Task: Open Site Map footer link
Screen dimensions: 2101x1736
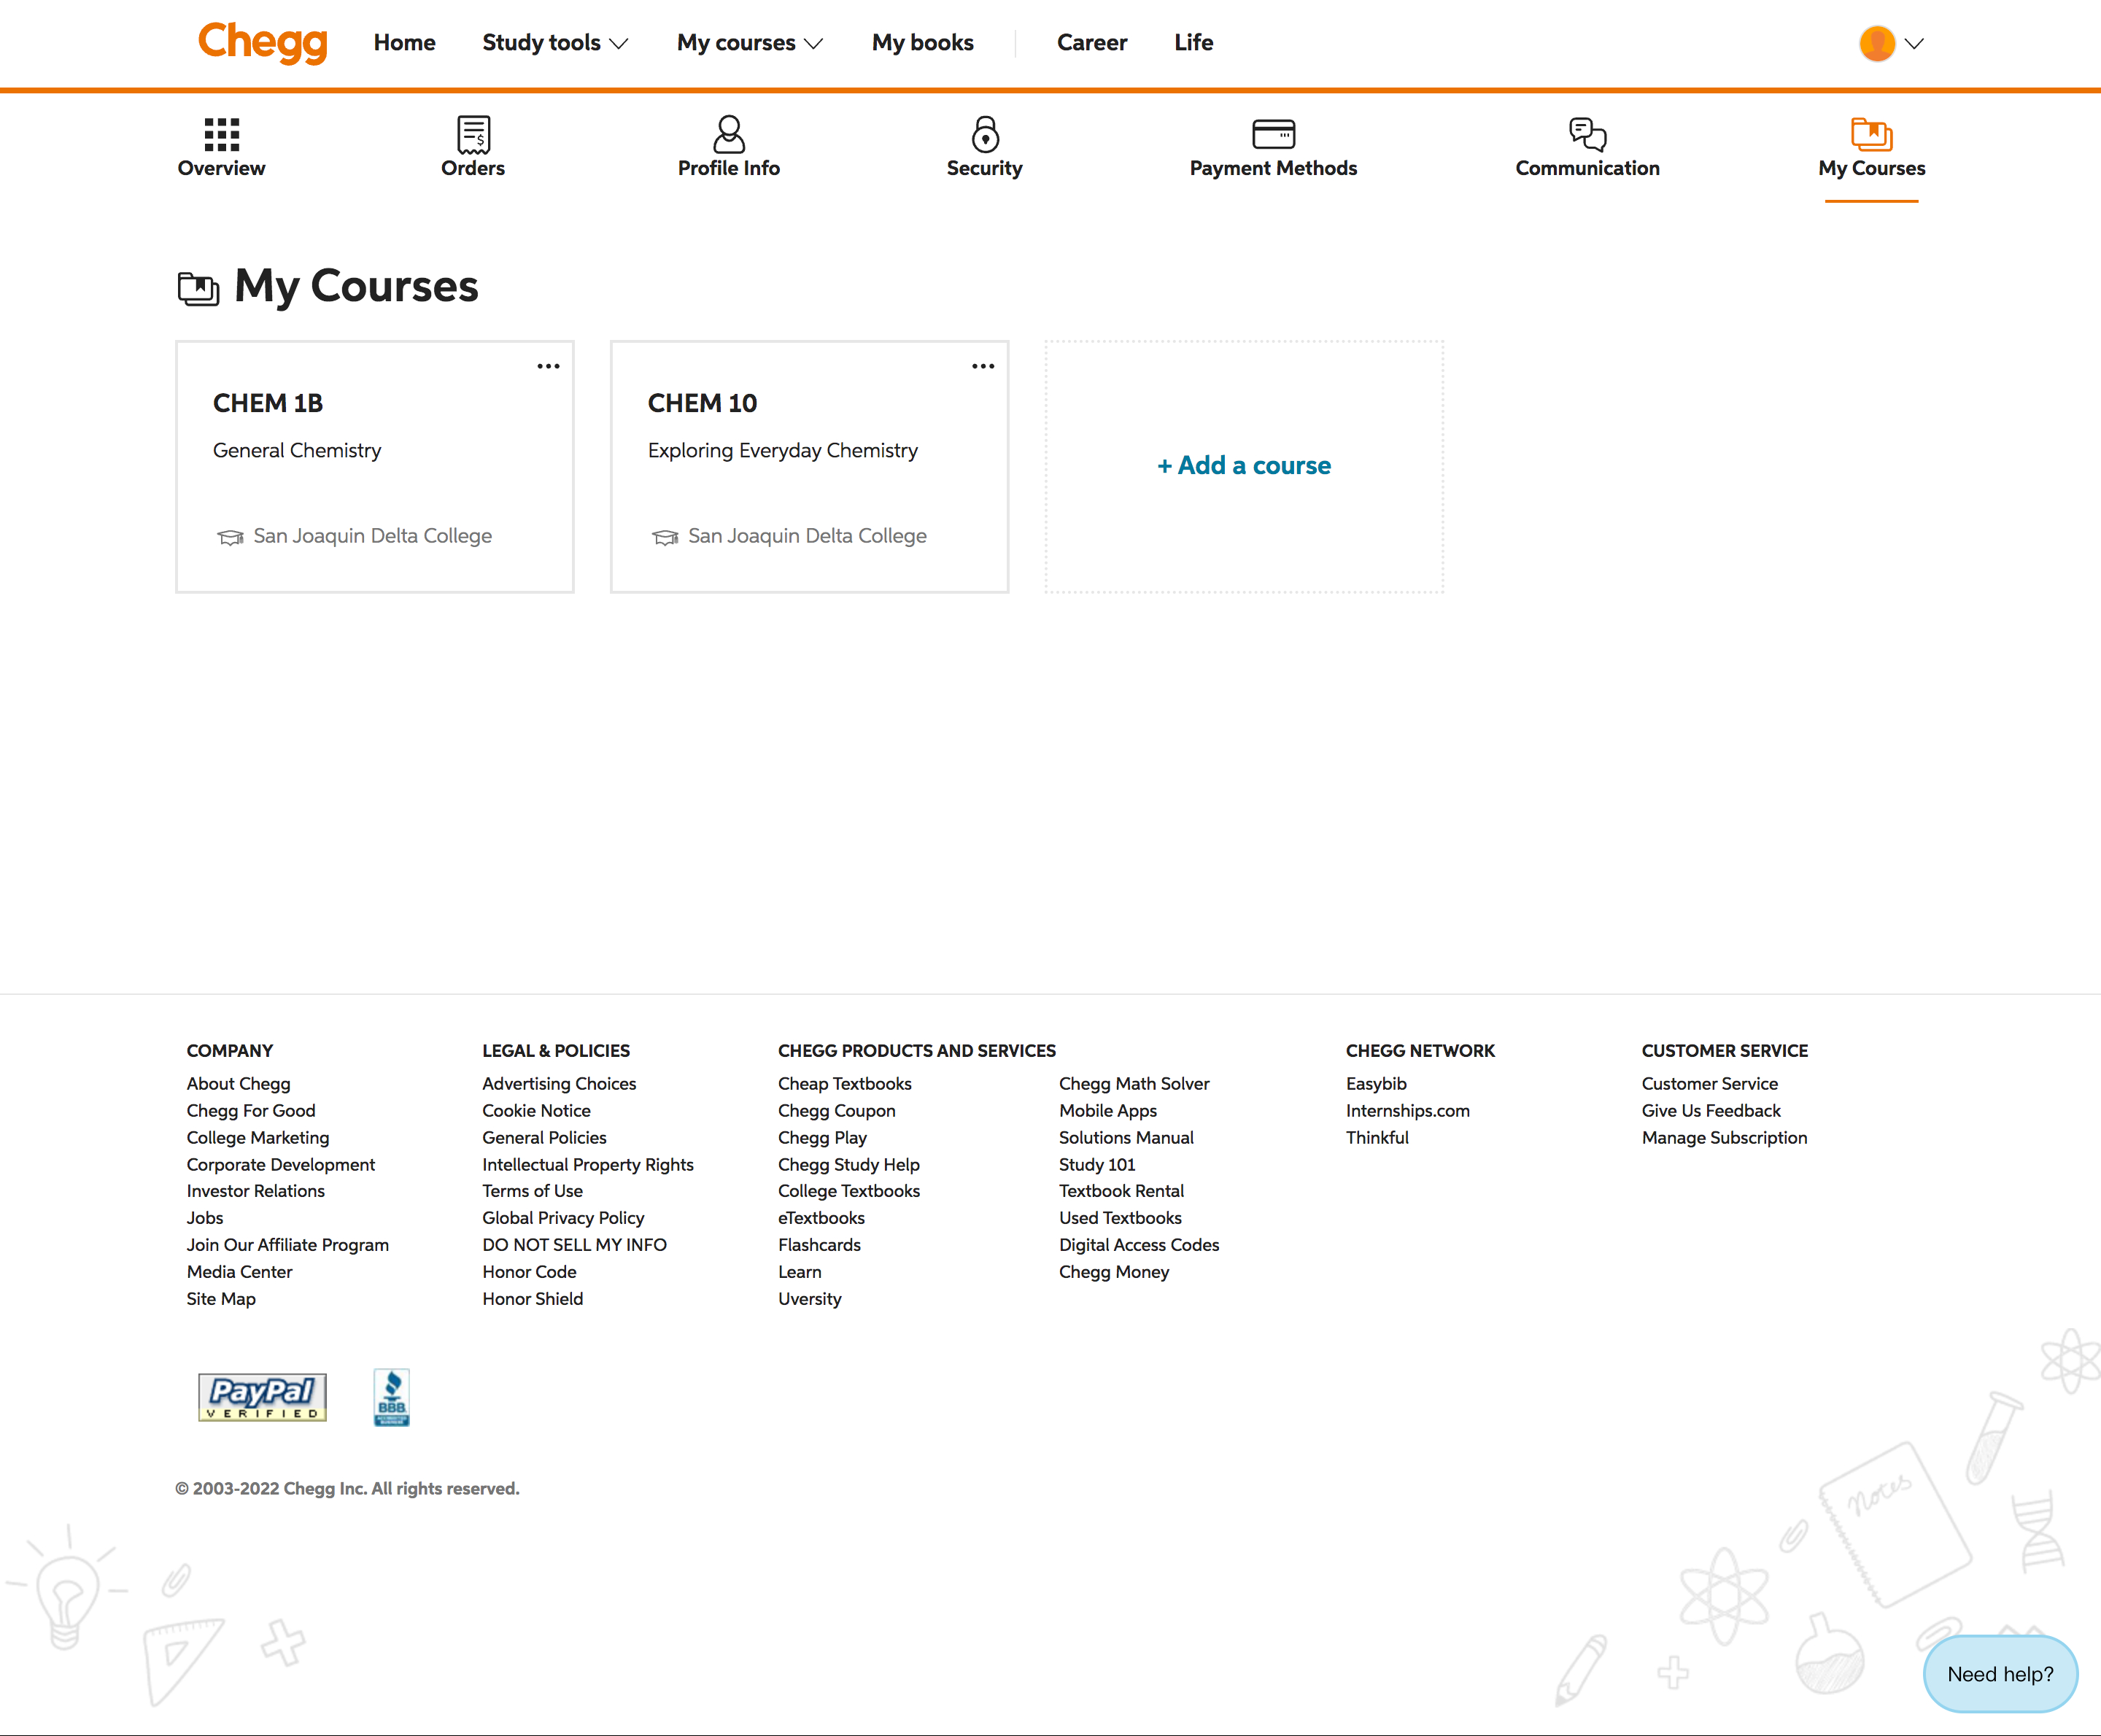Action: tap(221, 1299)
